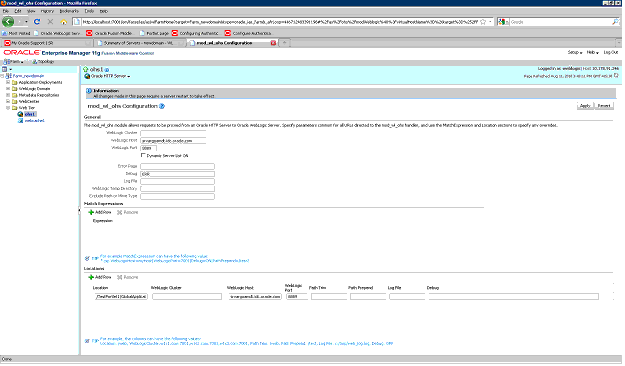Click the Exclude Path or Mime Type field

pyautogui.click(x=177, y=196)
